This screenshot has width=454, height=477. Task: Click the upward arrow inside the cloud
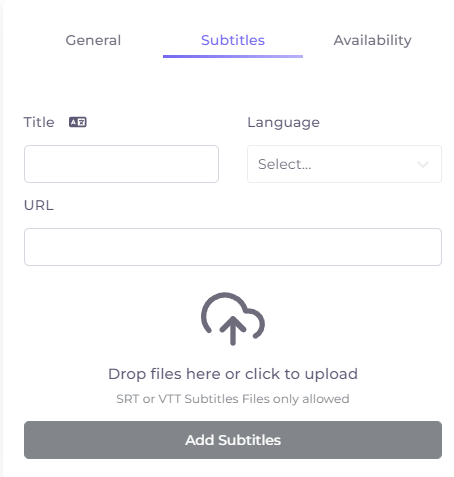click(x=233, y=330)
